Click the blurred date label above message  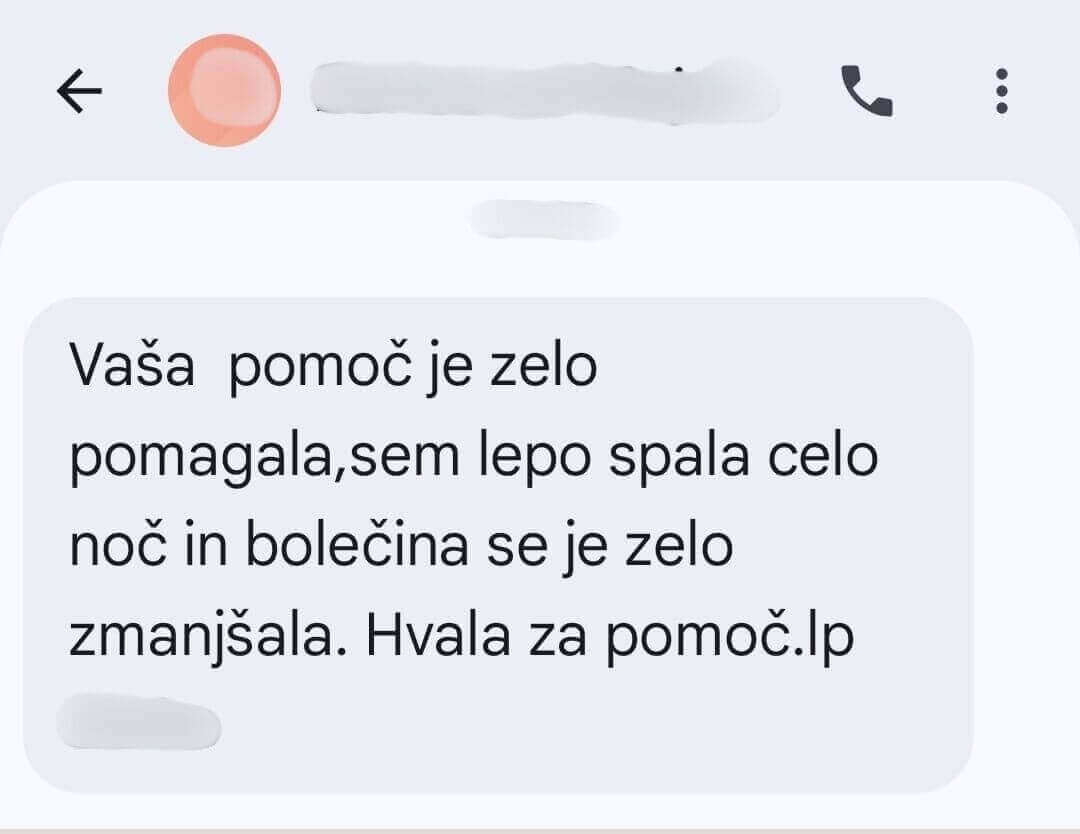543,220
